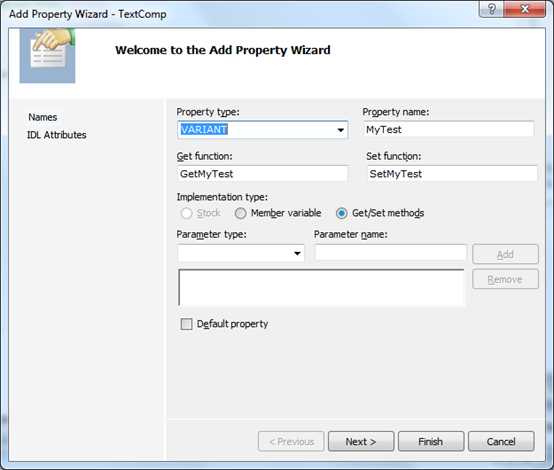Click the Remove parameter button

(505, 279)
